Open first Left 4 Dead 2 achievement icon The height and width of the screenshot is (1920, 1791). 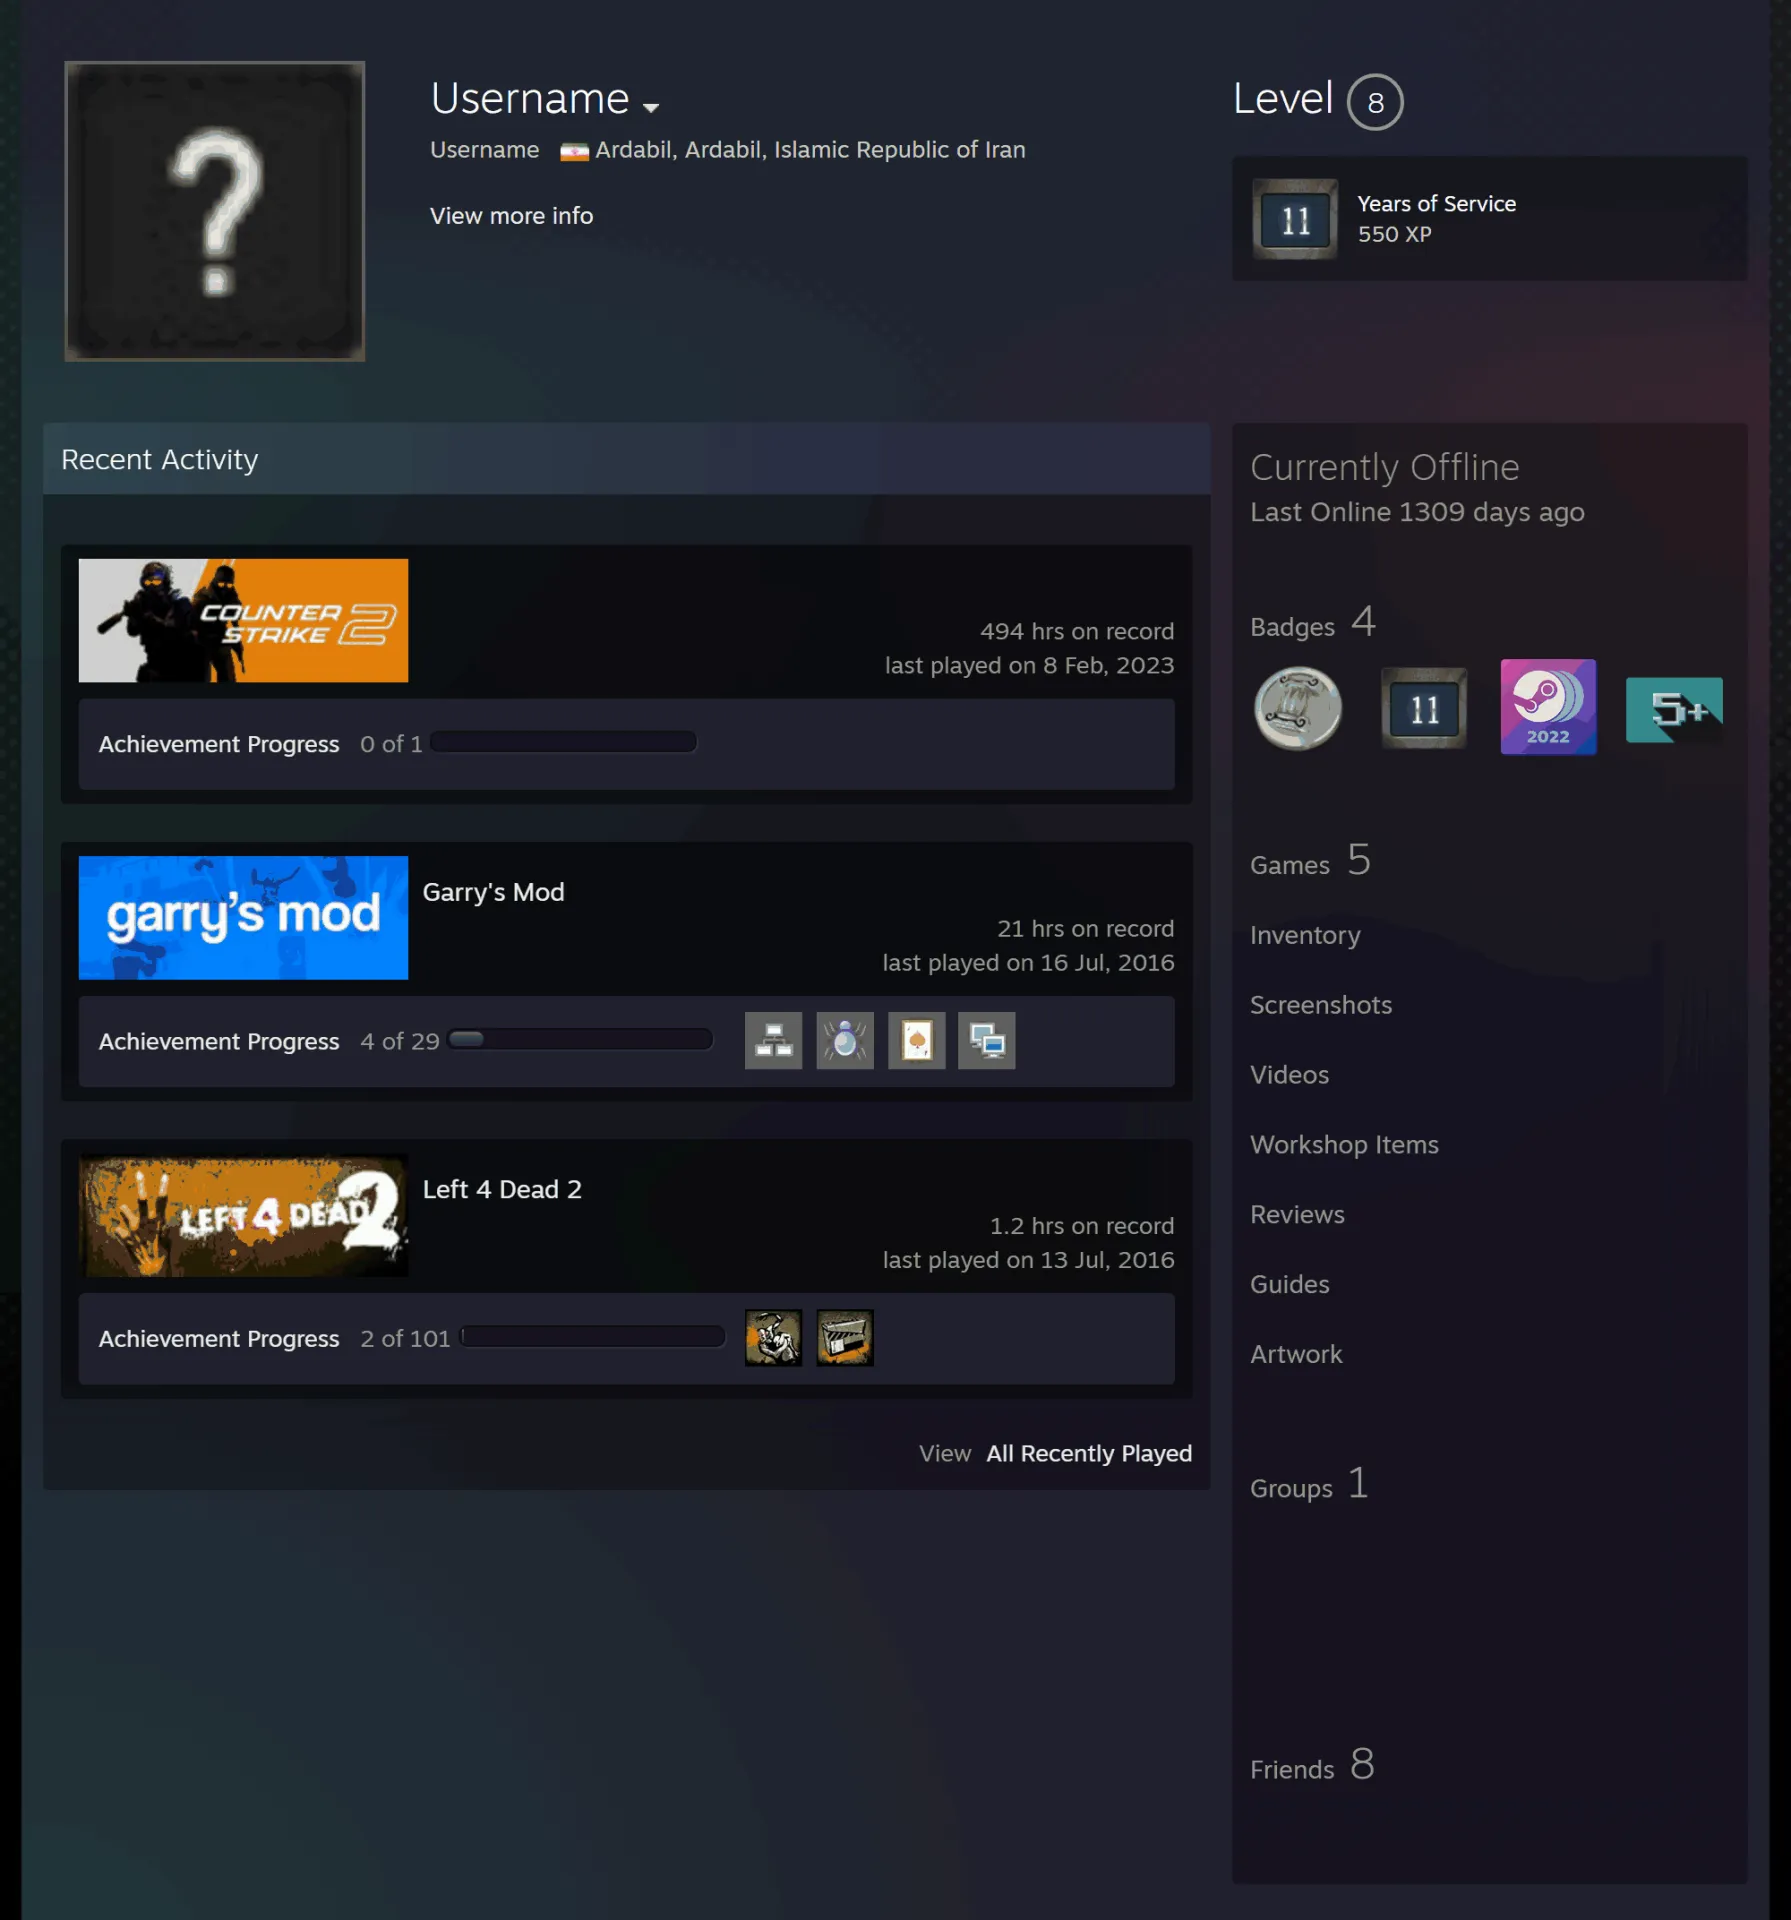(x=773, y=1337)
